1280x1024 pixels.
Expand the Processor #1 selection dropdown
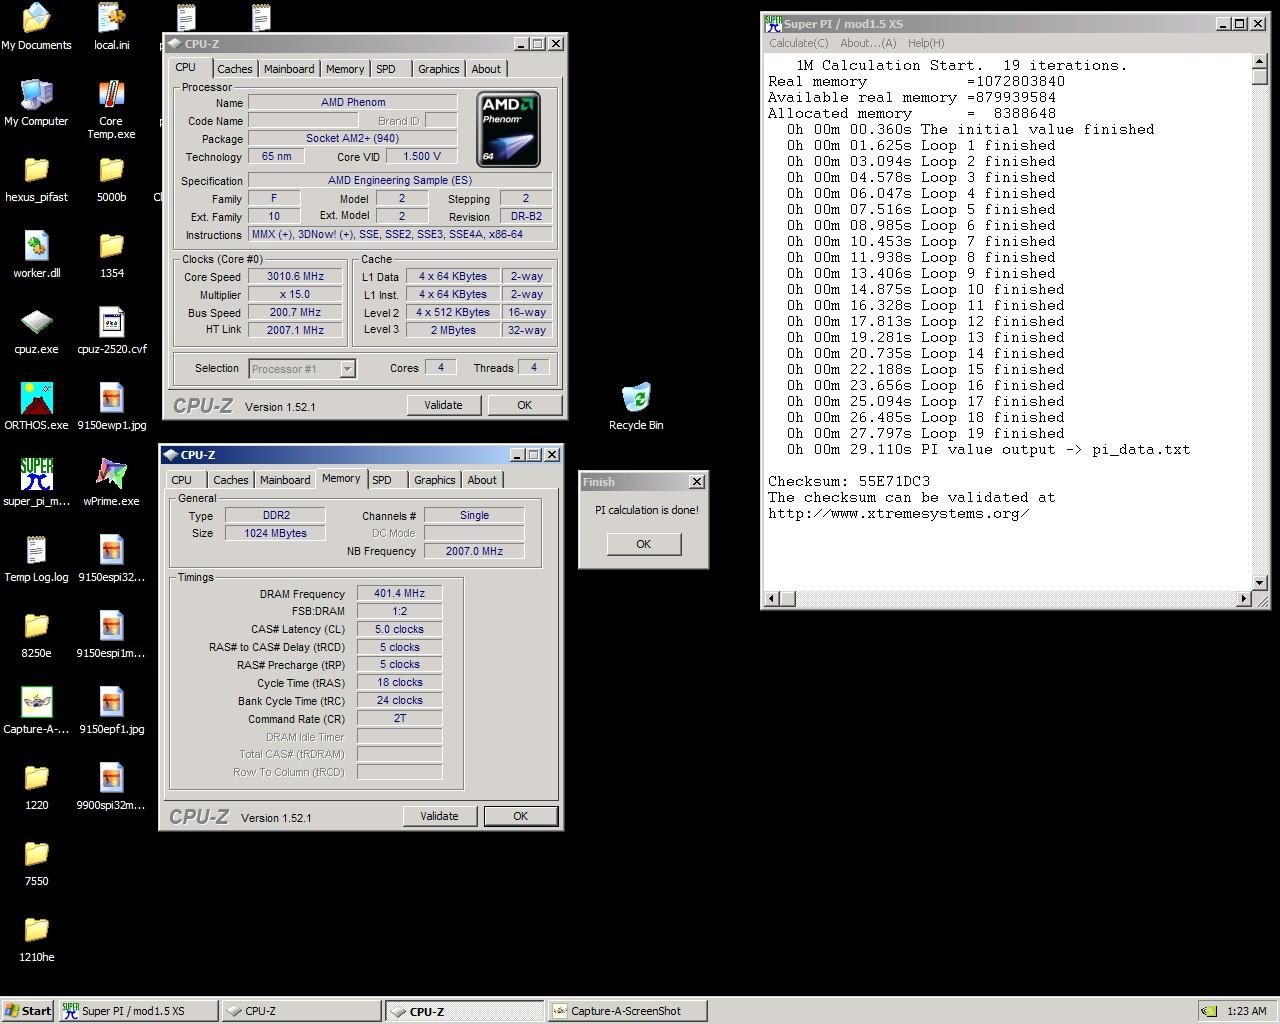pyautogui.click(x=347, y=369)
